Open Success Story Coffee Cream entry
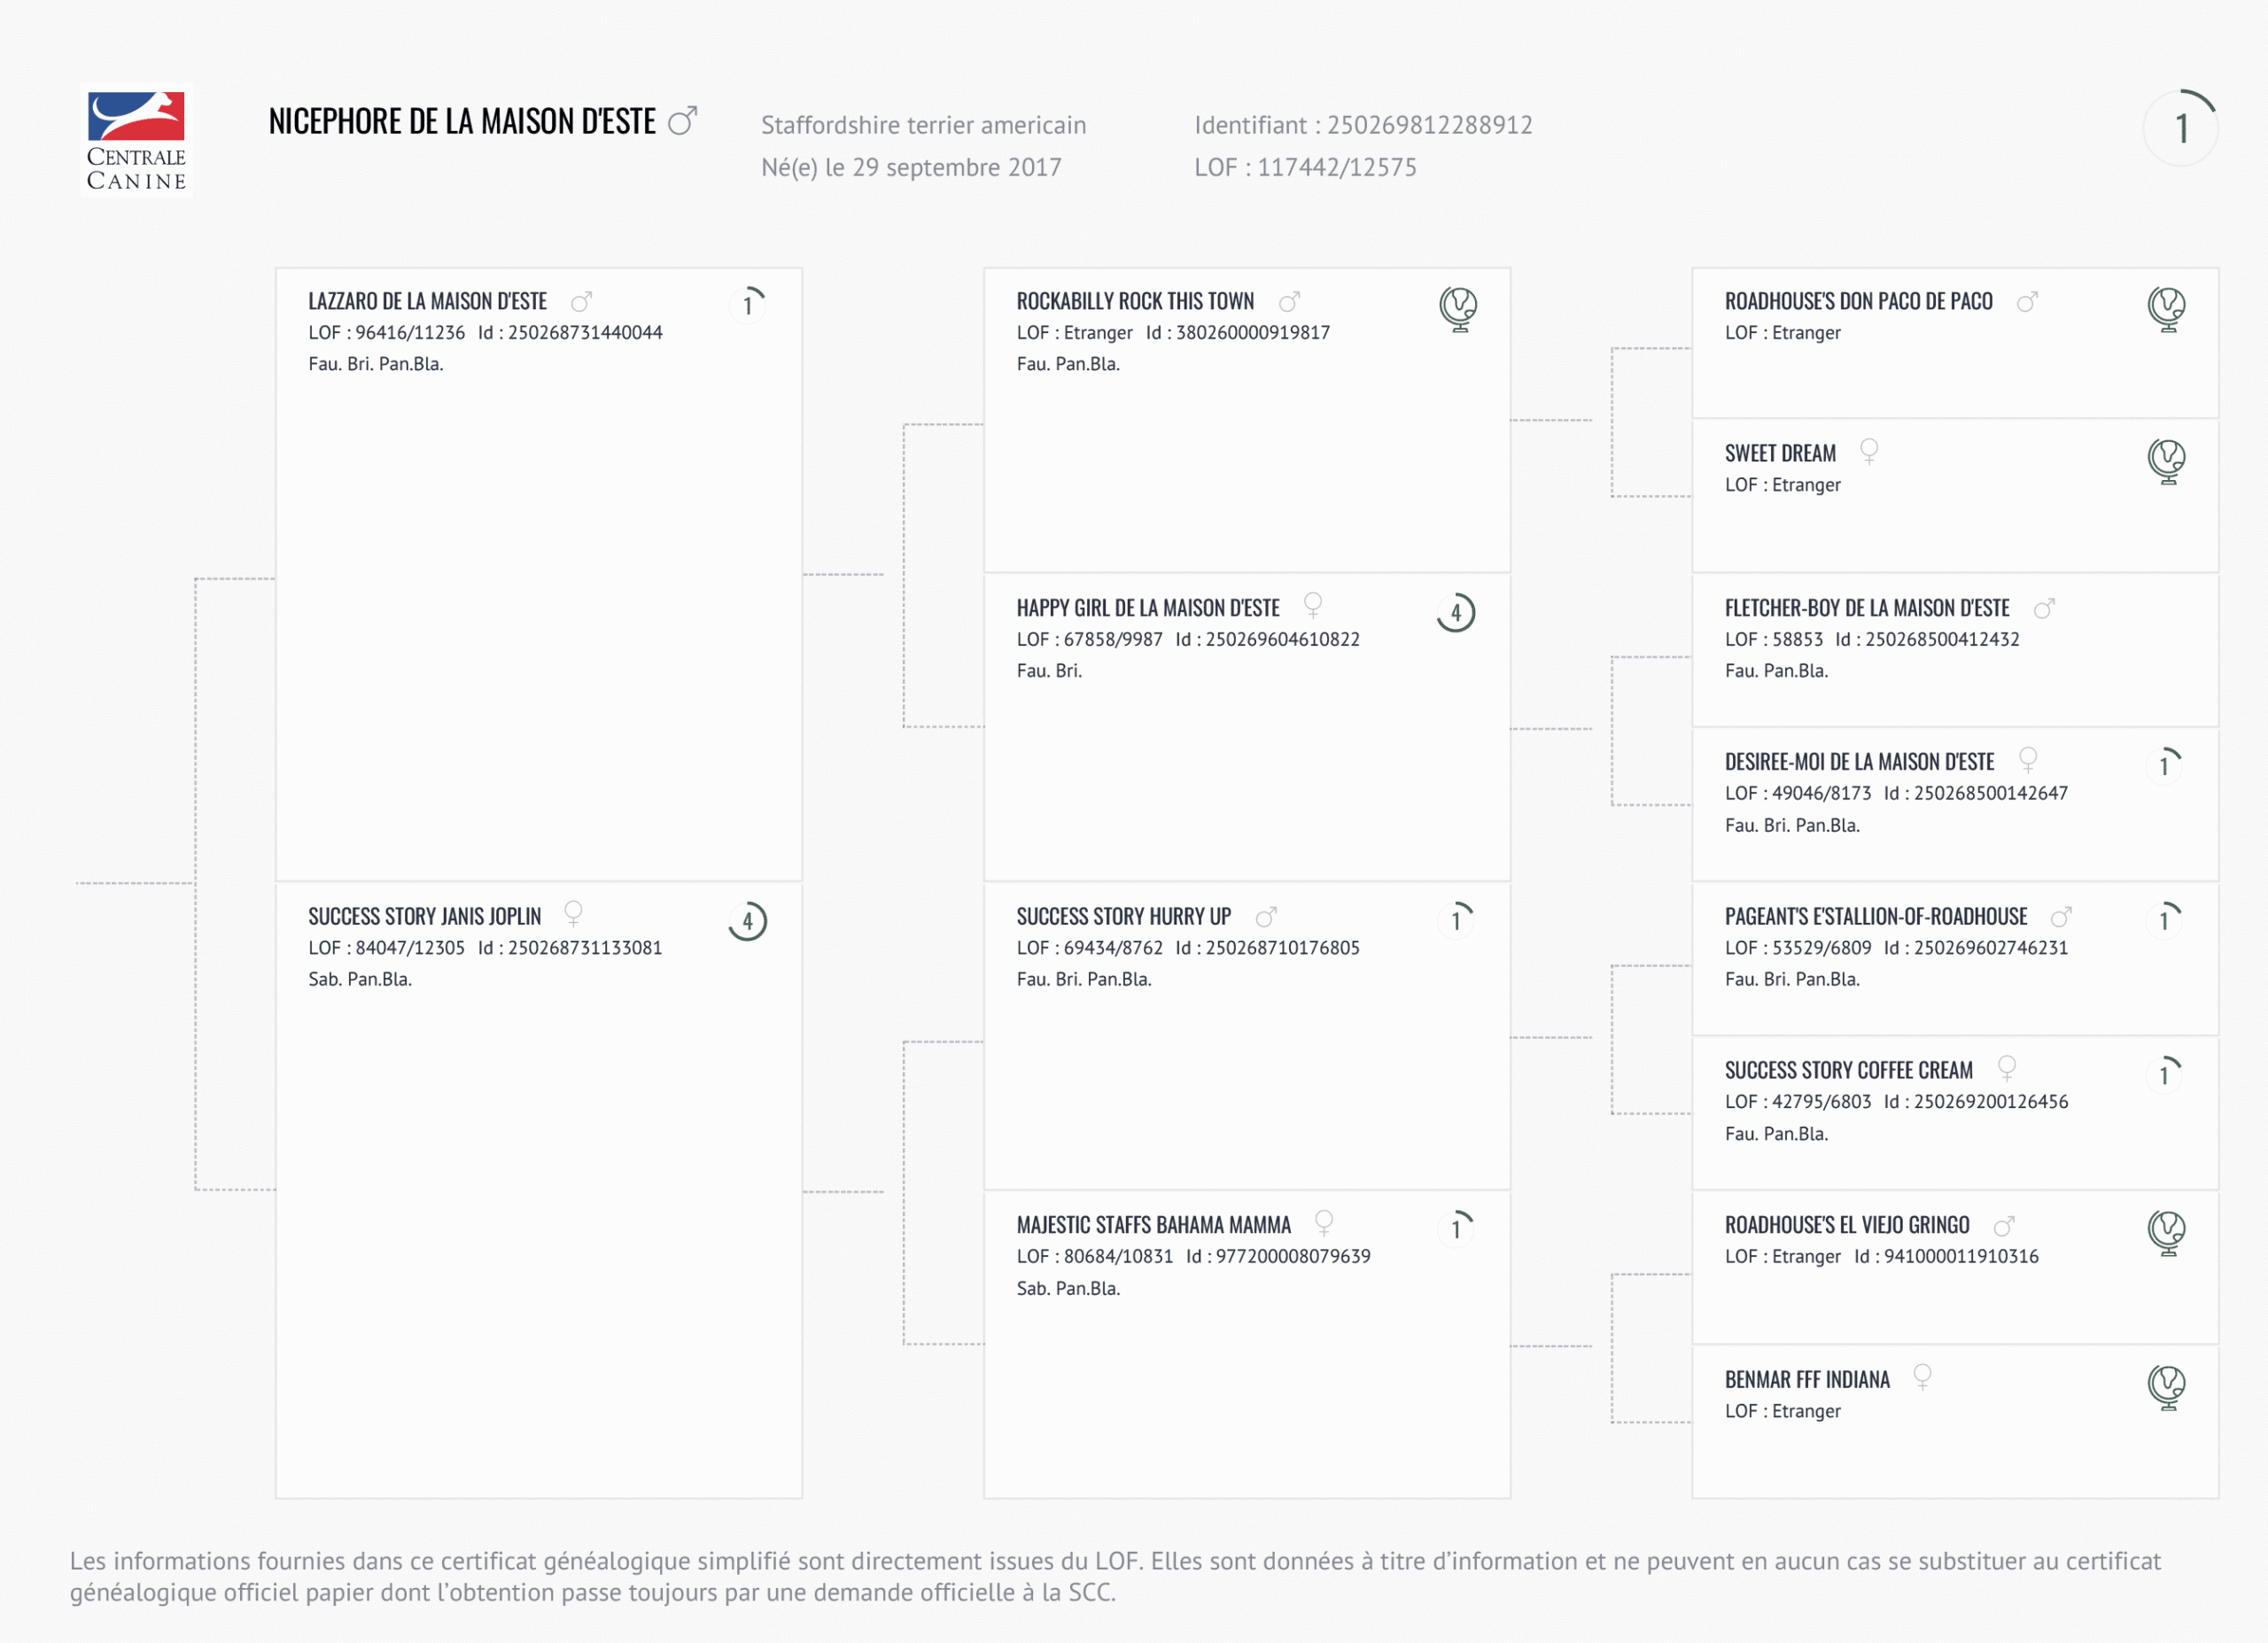Image resolution: width=2268 pixels, height=1643 pixels. click(1848, 1070)
